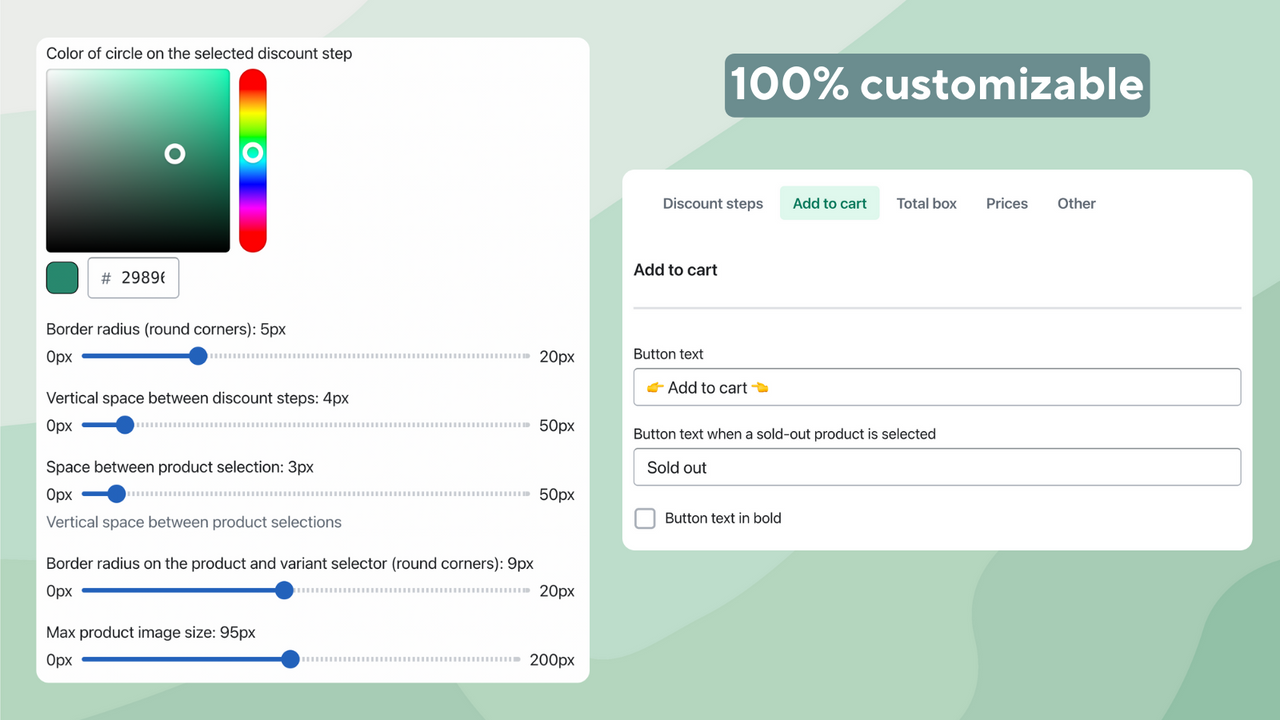Viewport: 1280px width, 720px height.
Task: Open the Prices tab
Action: click(x=1007, y=203)
